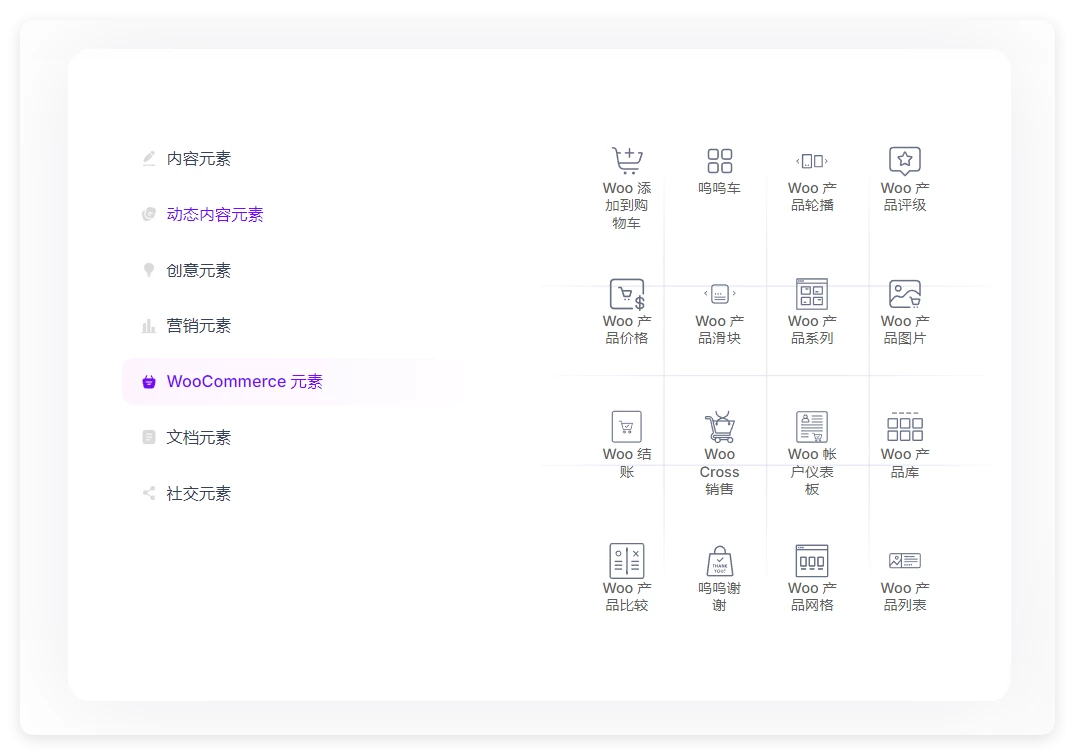Open the Woo 产品系列 icon
The height and width of the screenshot is (755, 1075).
click(x=811, y=294)
